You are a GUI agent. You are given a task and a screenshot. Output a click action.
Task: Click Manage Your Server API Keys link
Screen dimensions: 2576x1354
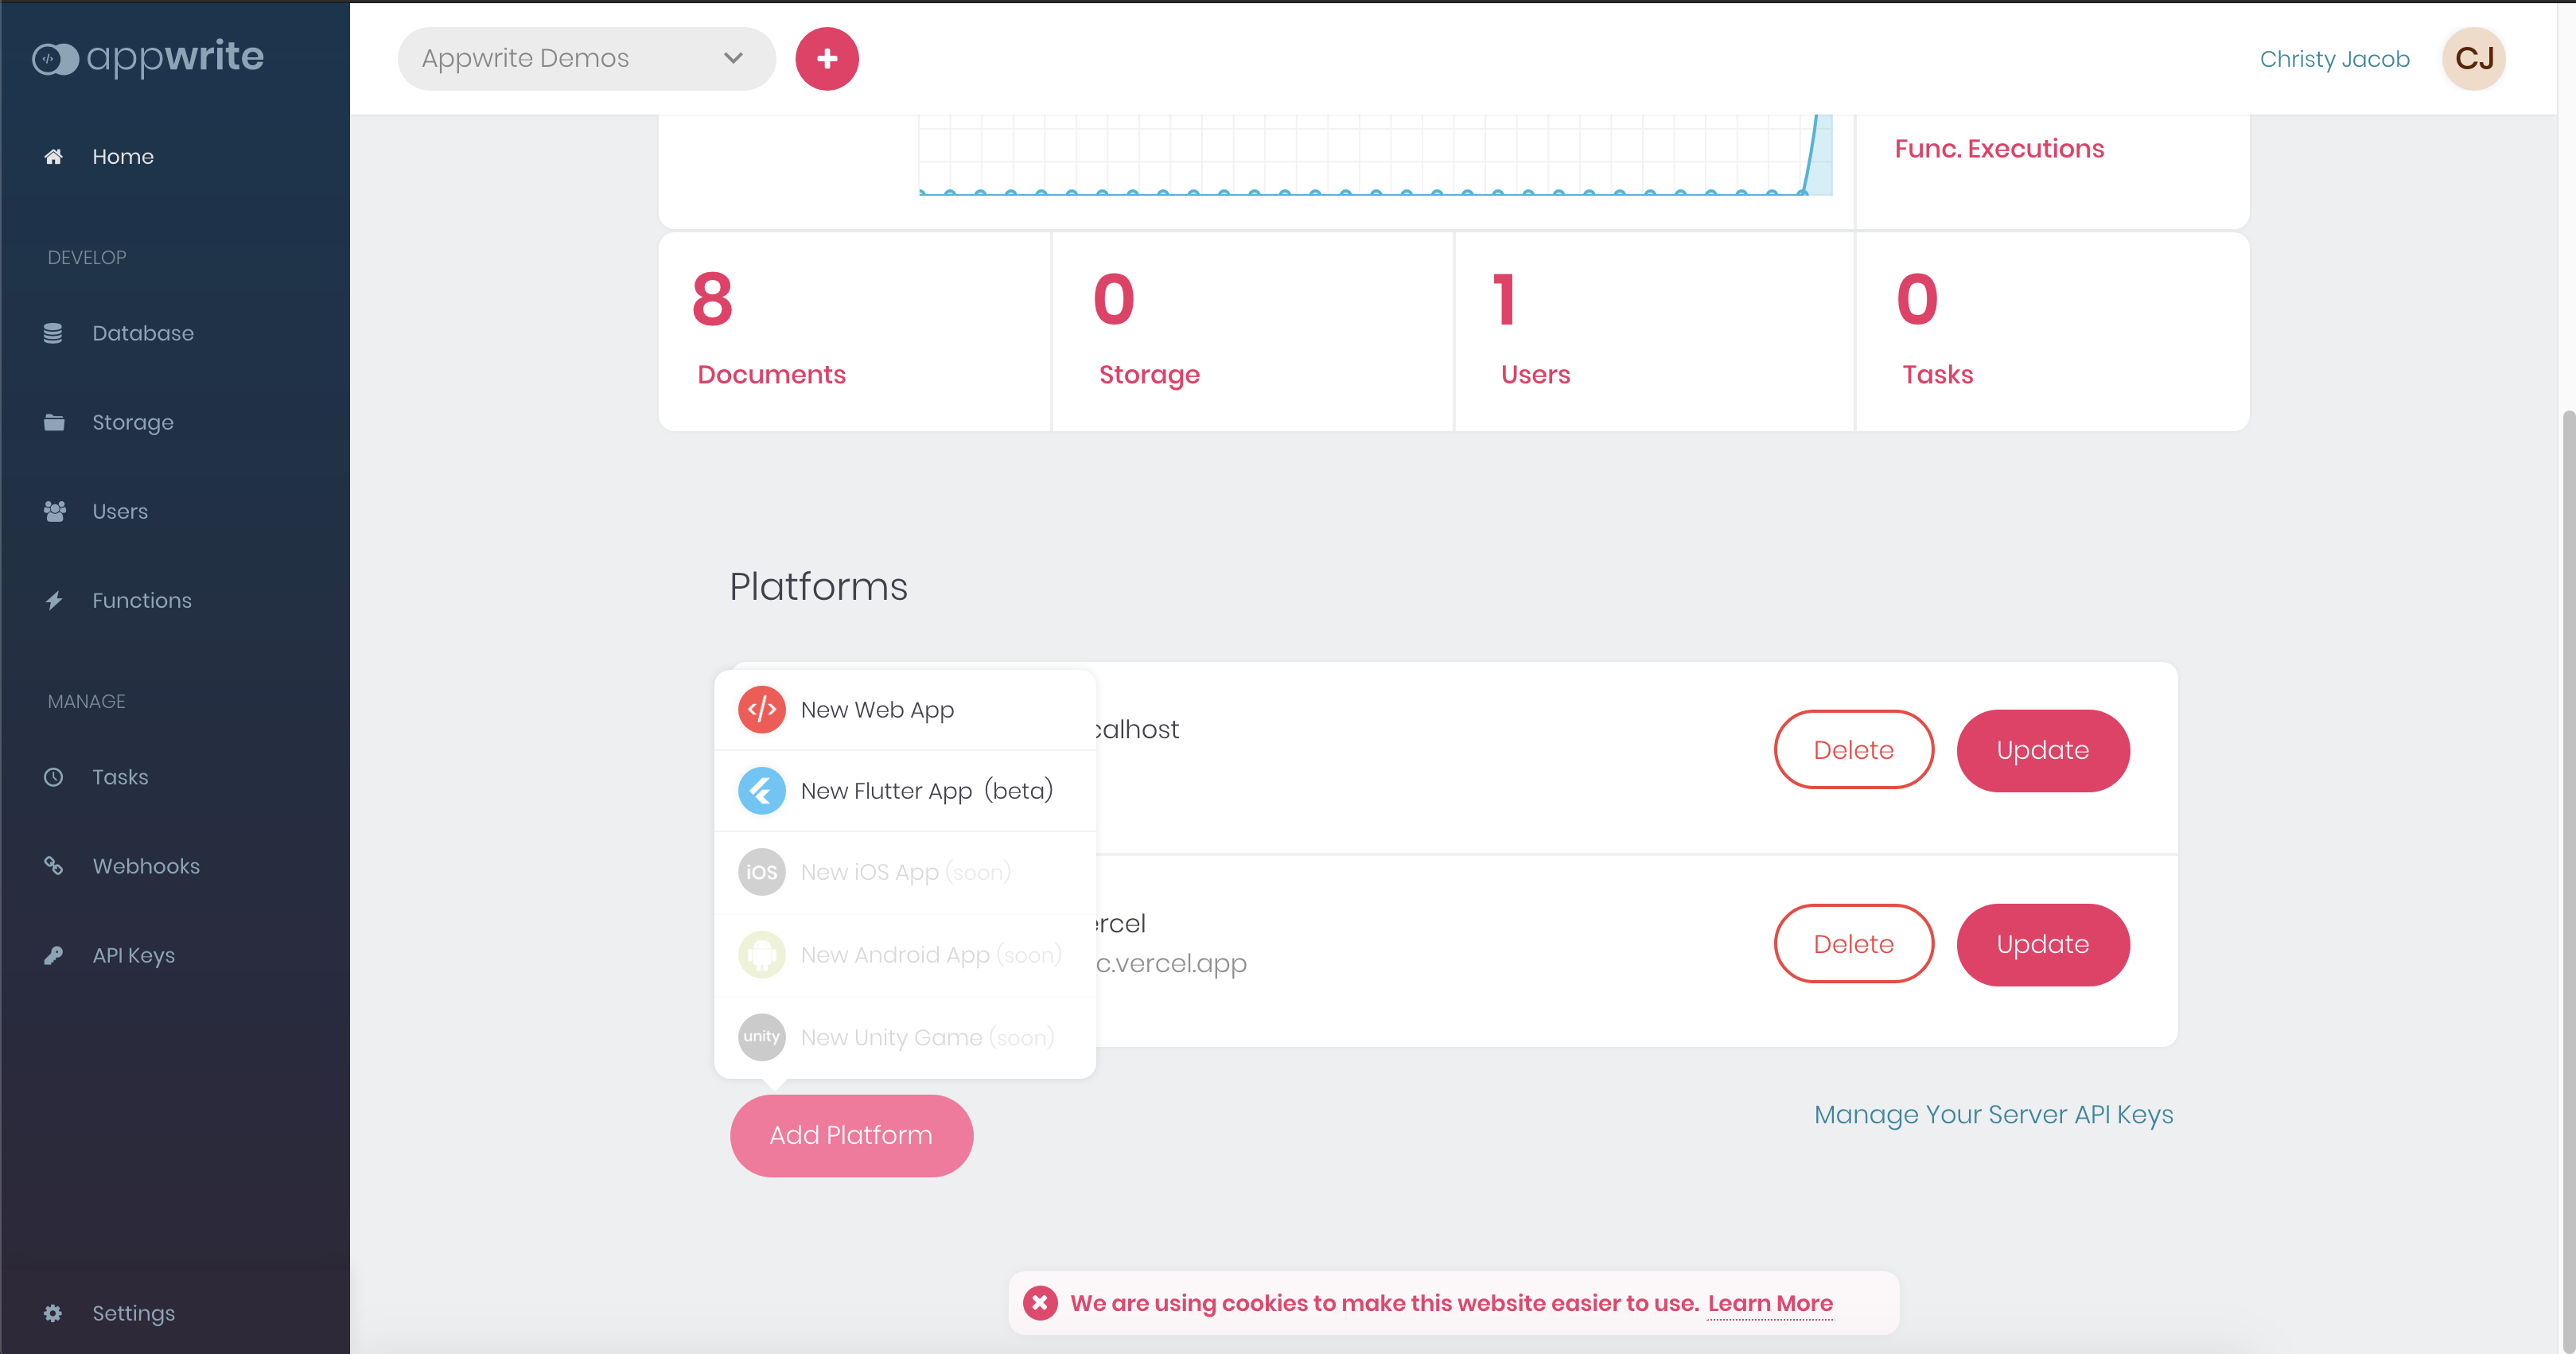1994,1115
